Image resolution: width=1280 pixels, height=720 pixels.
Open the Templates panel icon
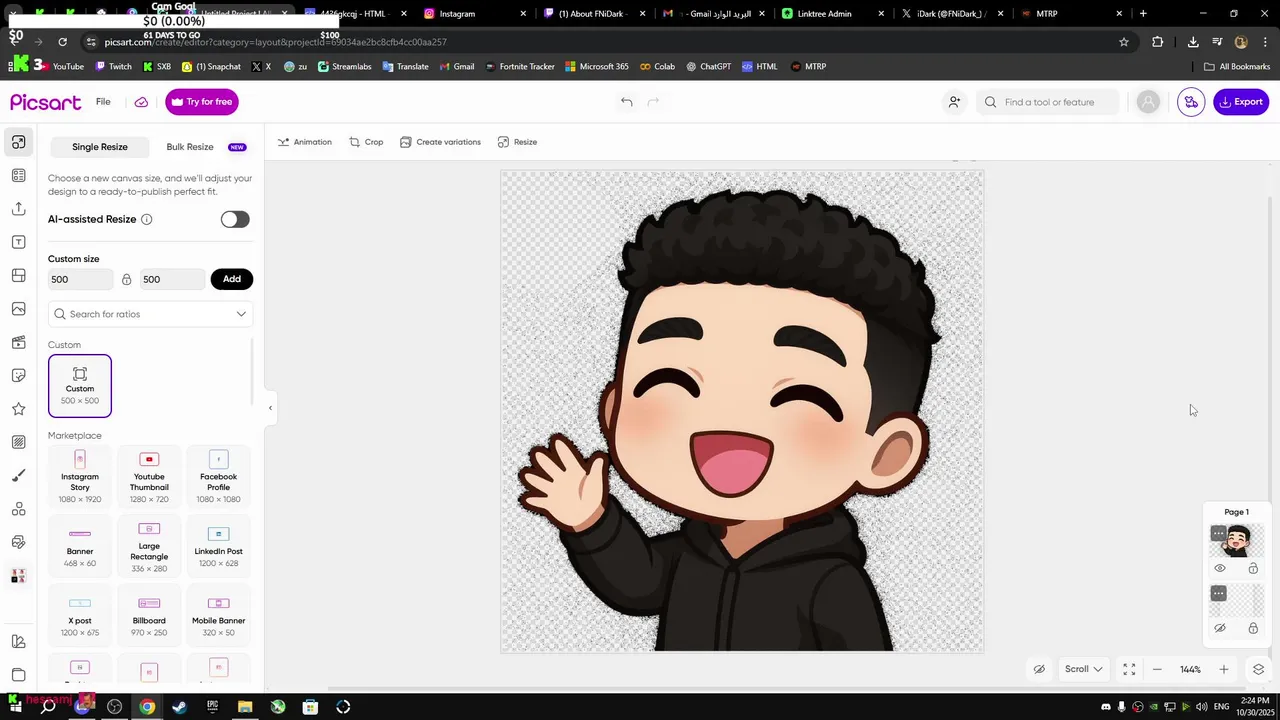pos(18,176)
